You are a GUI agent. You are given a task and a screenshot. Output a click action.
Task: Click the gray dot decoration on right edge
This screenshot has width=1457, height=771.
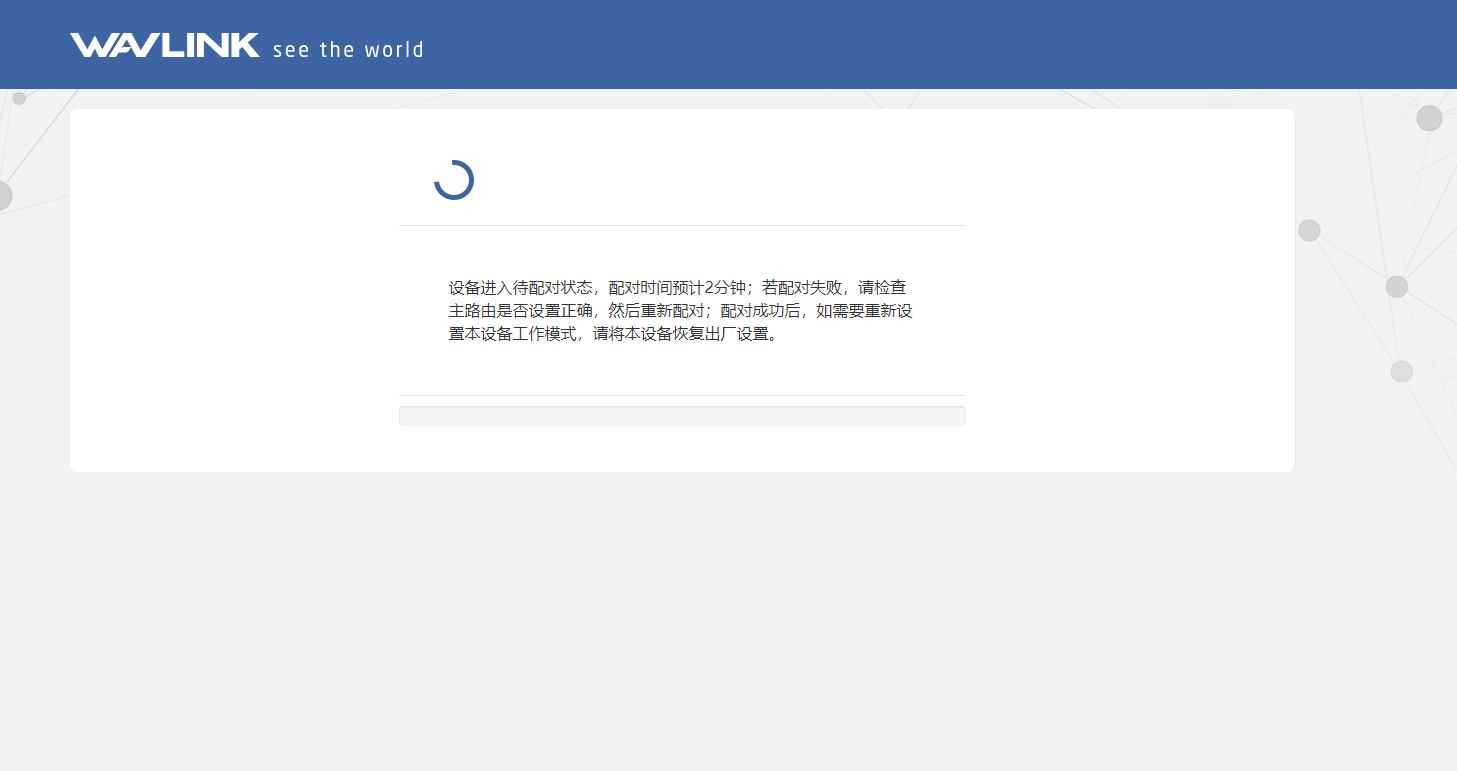[x=1309, y=229]
